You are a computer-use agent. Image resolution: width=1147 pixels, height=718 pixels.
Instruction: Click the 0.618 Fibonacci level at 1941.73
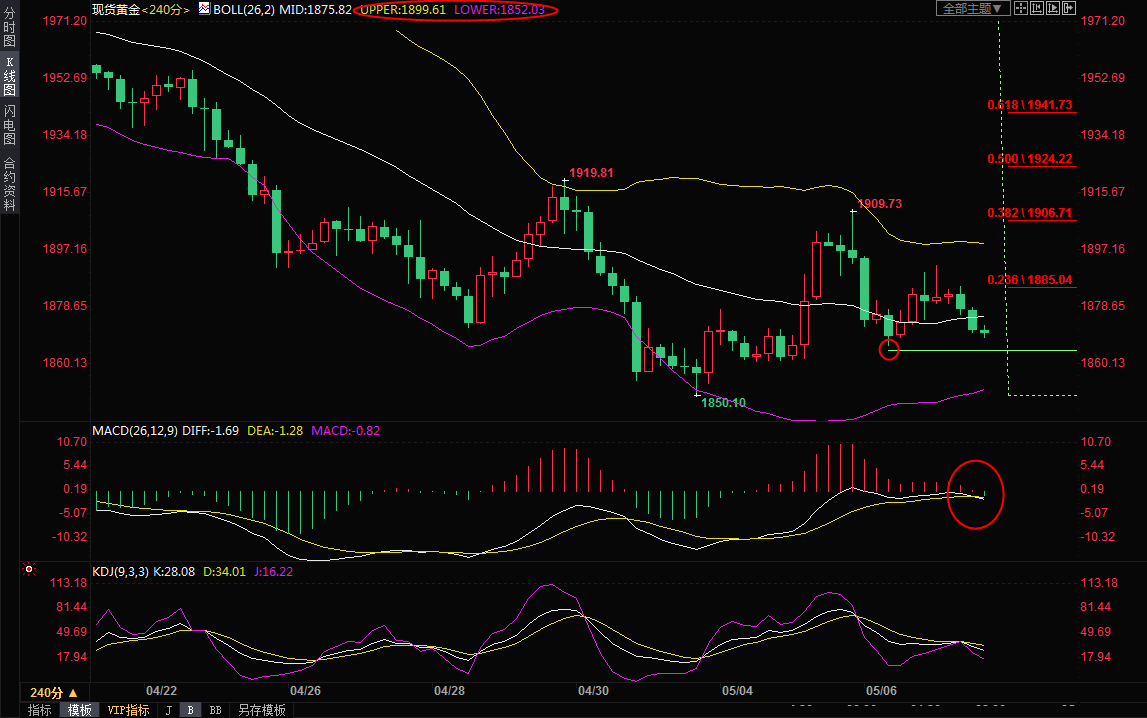(x=1029, y=105)
